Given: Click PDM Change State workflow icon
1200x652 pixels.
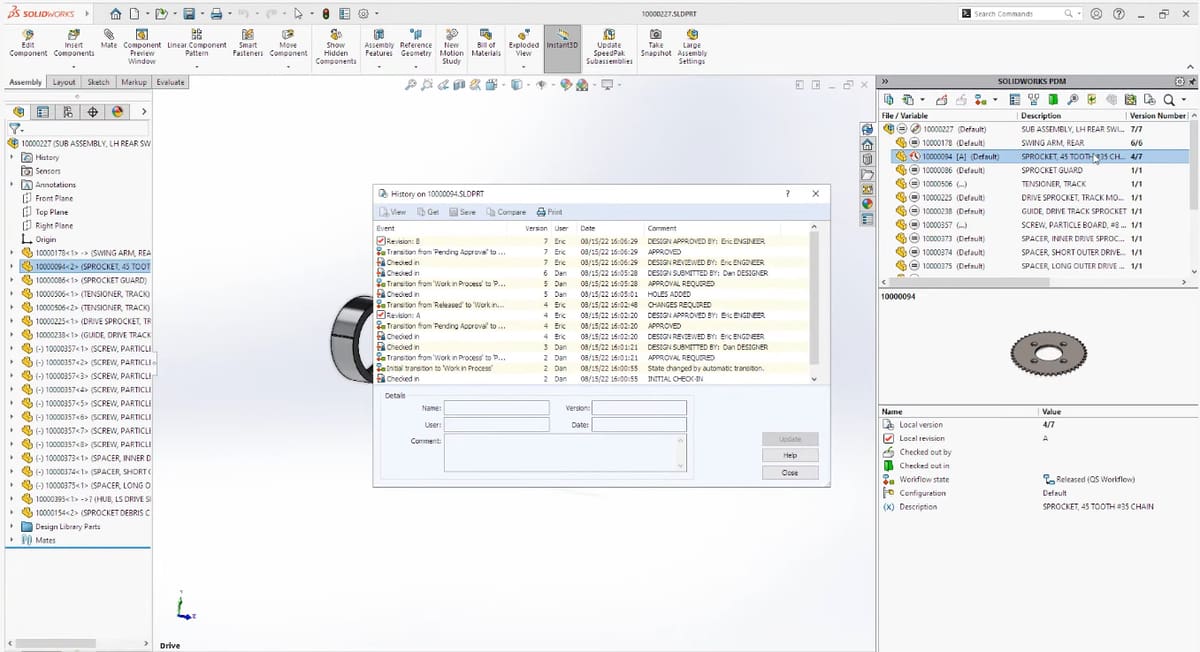Looking at the screenshot, I should 979,99.
